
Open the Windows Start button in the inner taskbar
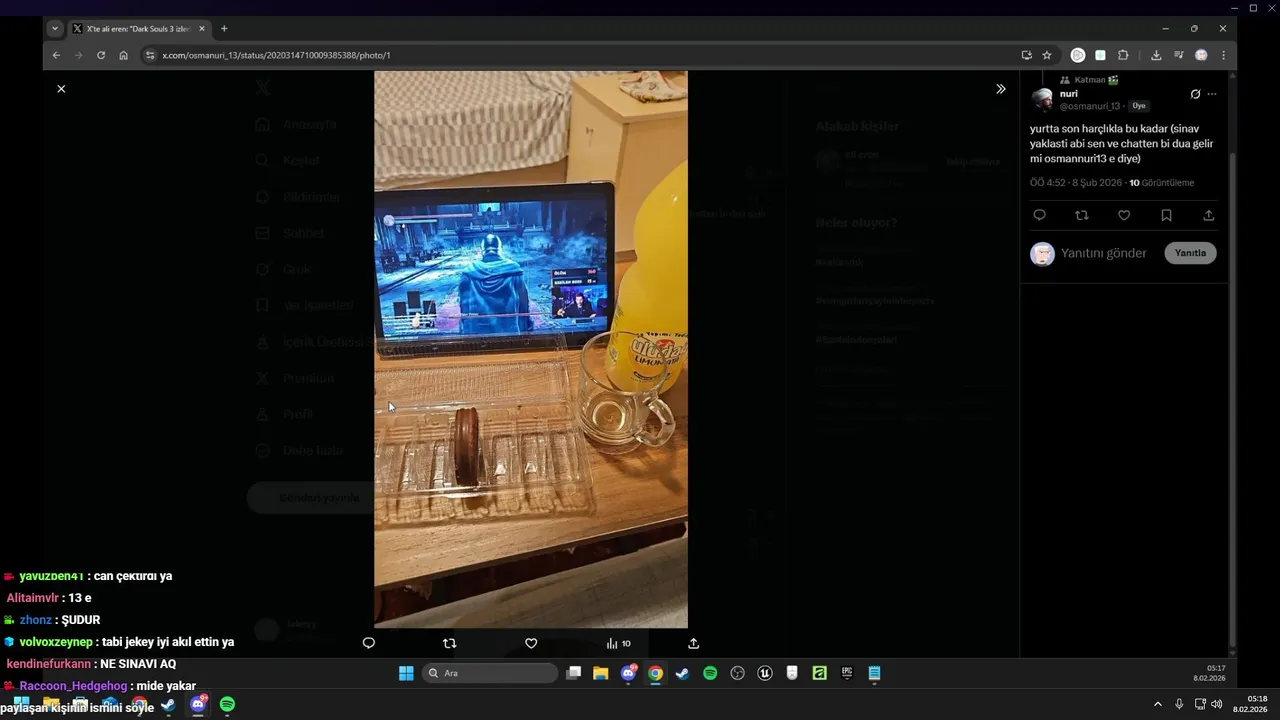[406, 673]
